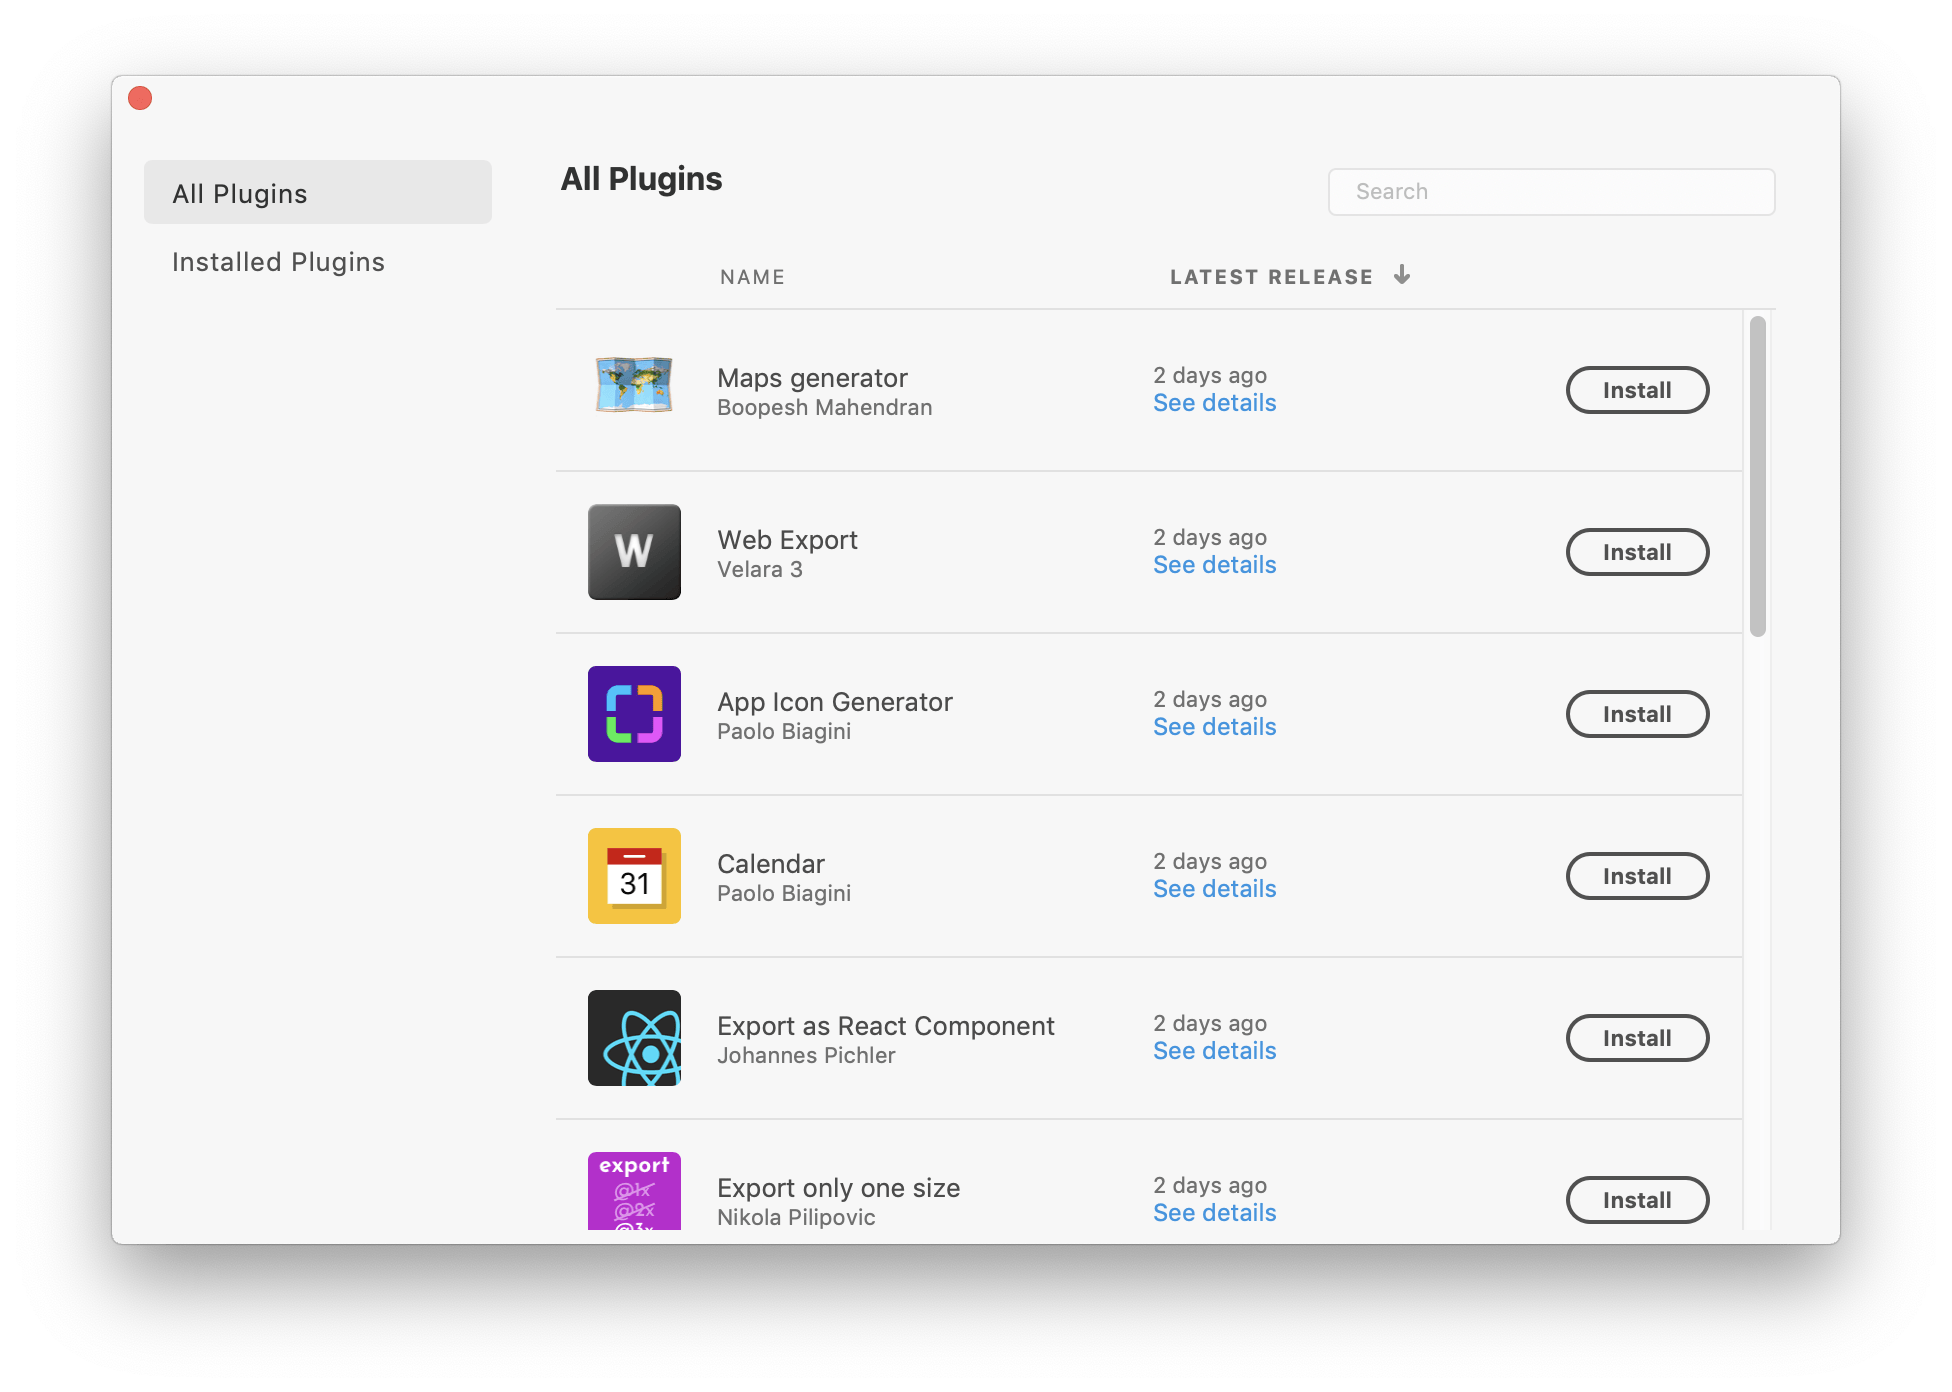The image size is (1952, 1392).
Task: Switch to Installed Plugins section
Action: (x=278, y=262)
